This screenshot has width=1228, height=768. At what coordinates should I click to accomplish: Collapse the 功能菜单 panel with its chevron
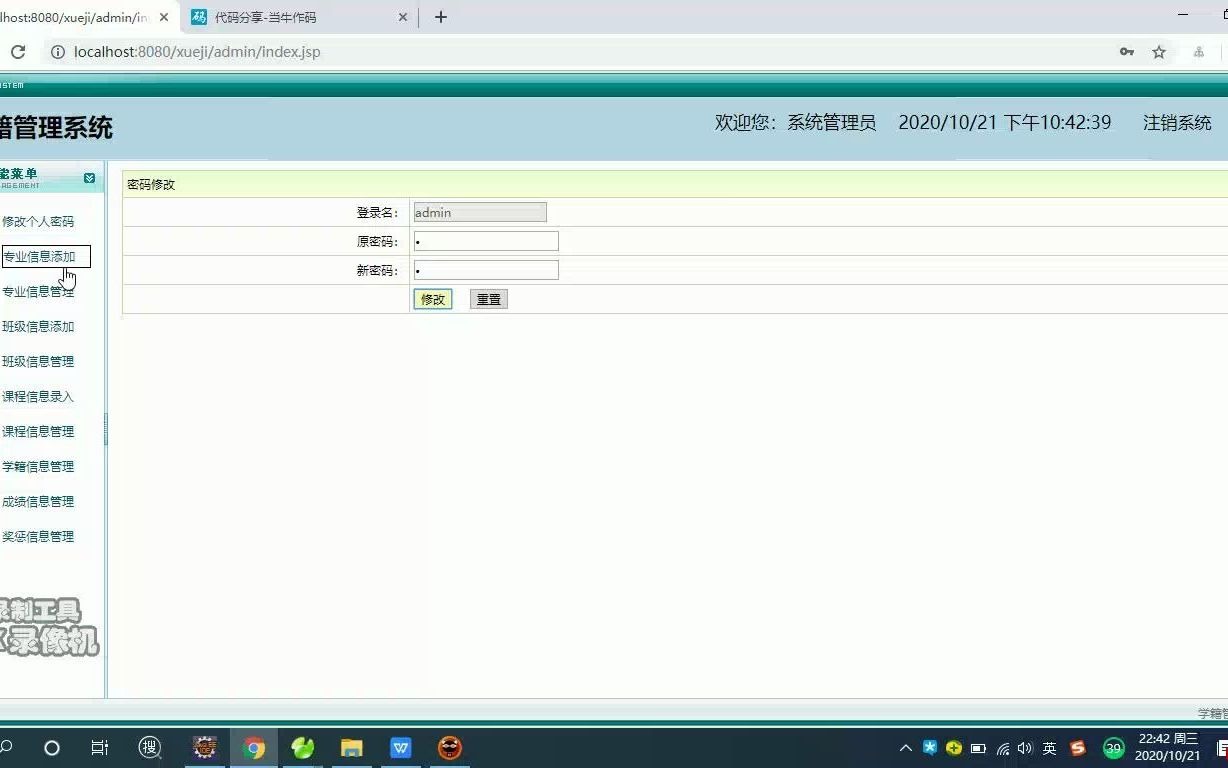(x=89, y=176)
